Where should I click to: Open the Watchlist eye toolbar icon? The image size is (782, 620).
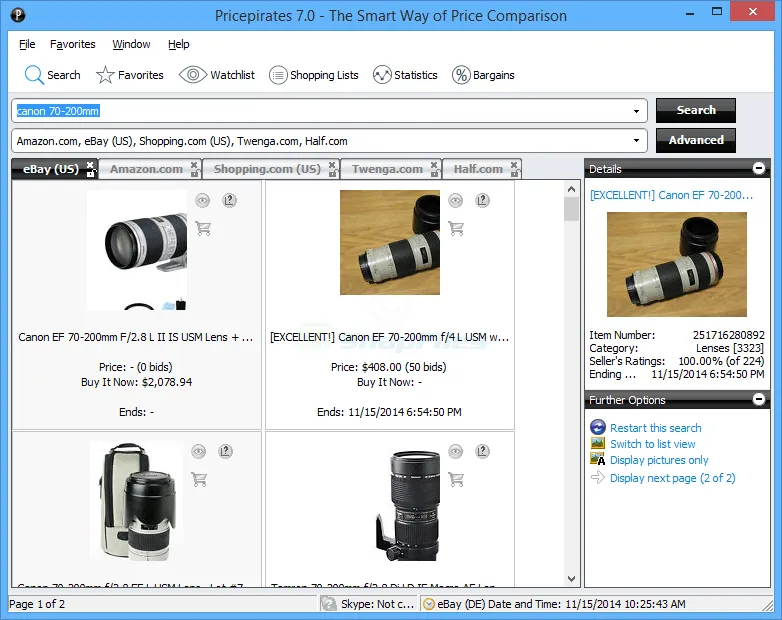[x=193, y=75]
